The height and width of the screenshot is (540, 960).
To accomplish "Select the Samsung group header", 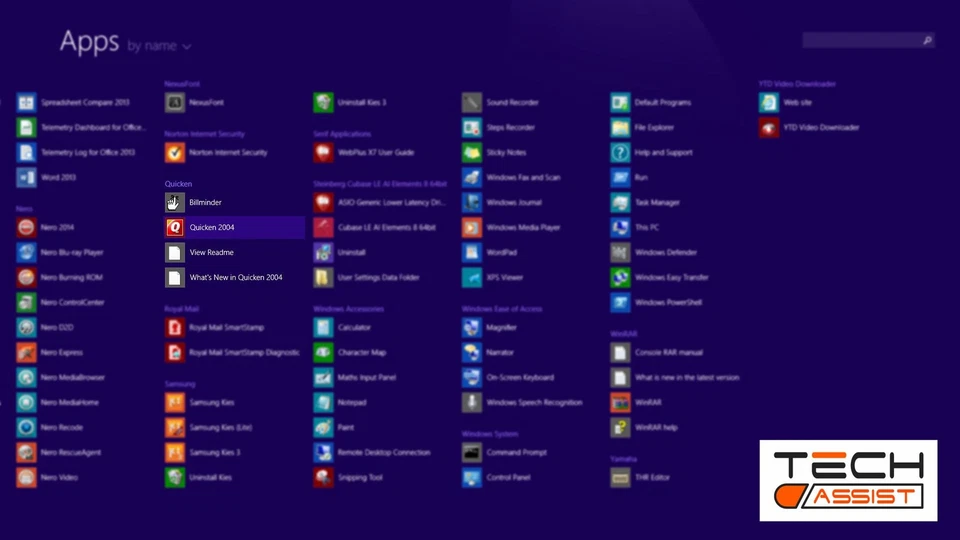I will coord(180,384).
